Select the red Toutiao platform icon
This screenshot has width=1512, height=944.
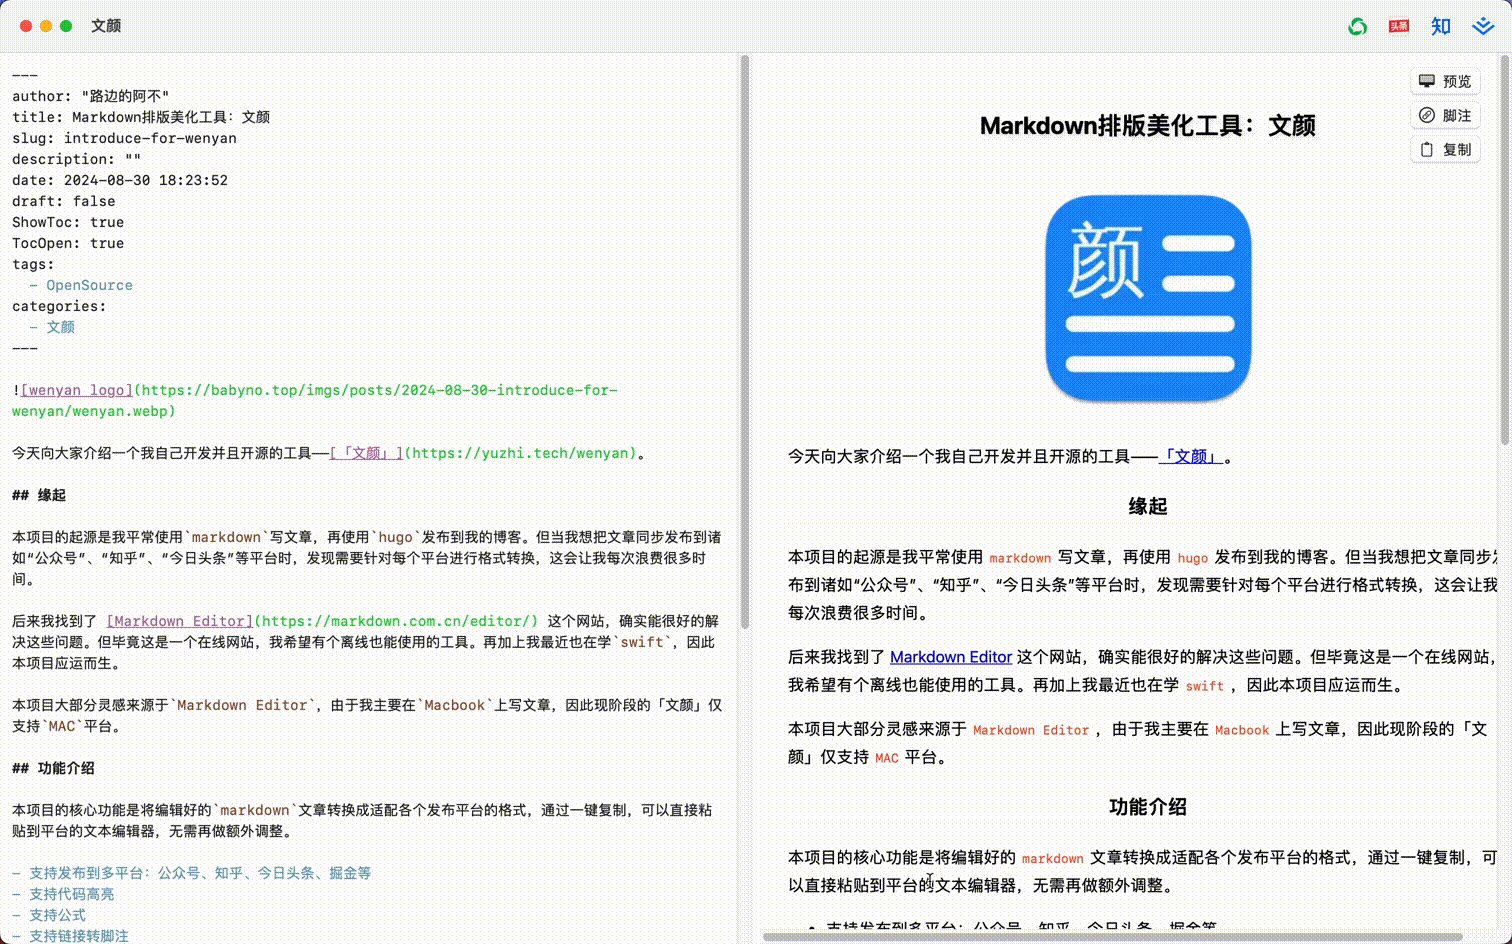pos(1399,26)
